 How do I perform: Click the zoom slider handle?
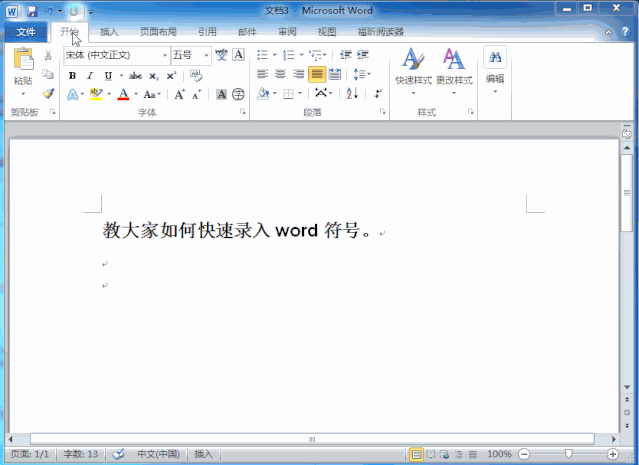pos(568,454)
